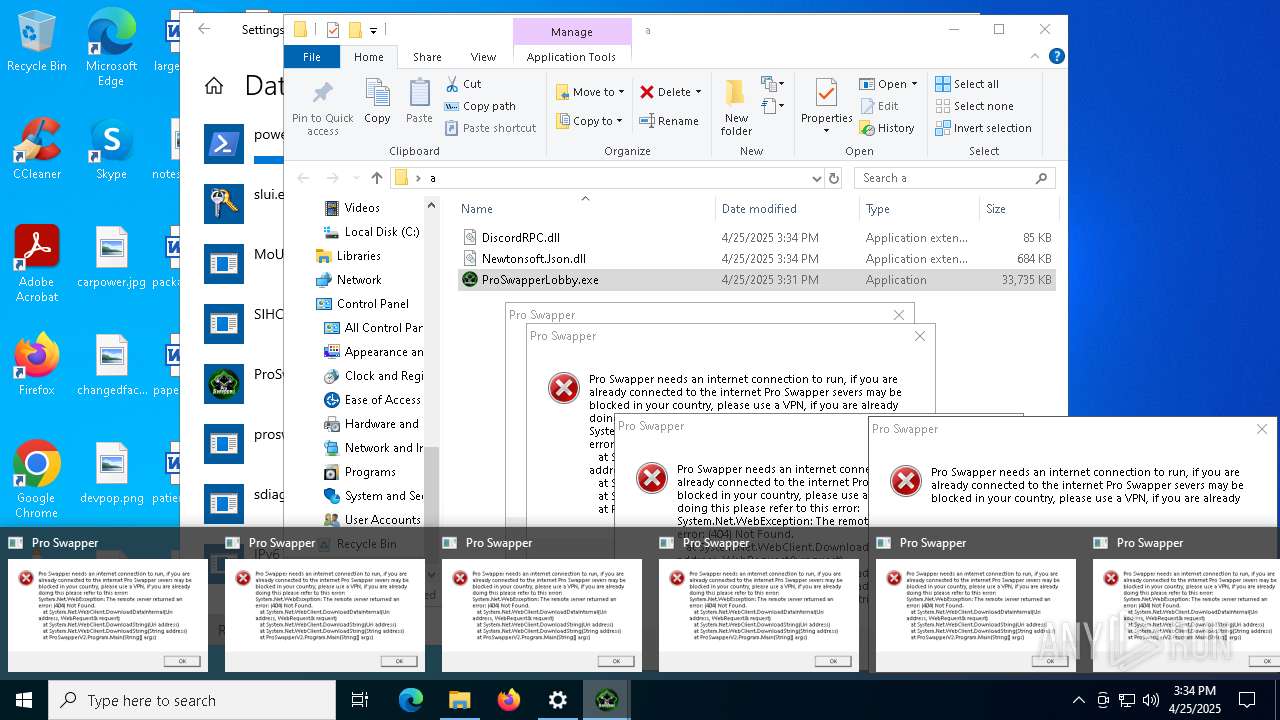
Task: Select ProSwapperLobby.exe file
Action: (x=756, y=280)
